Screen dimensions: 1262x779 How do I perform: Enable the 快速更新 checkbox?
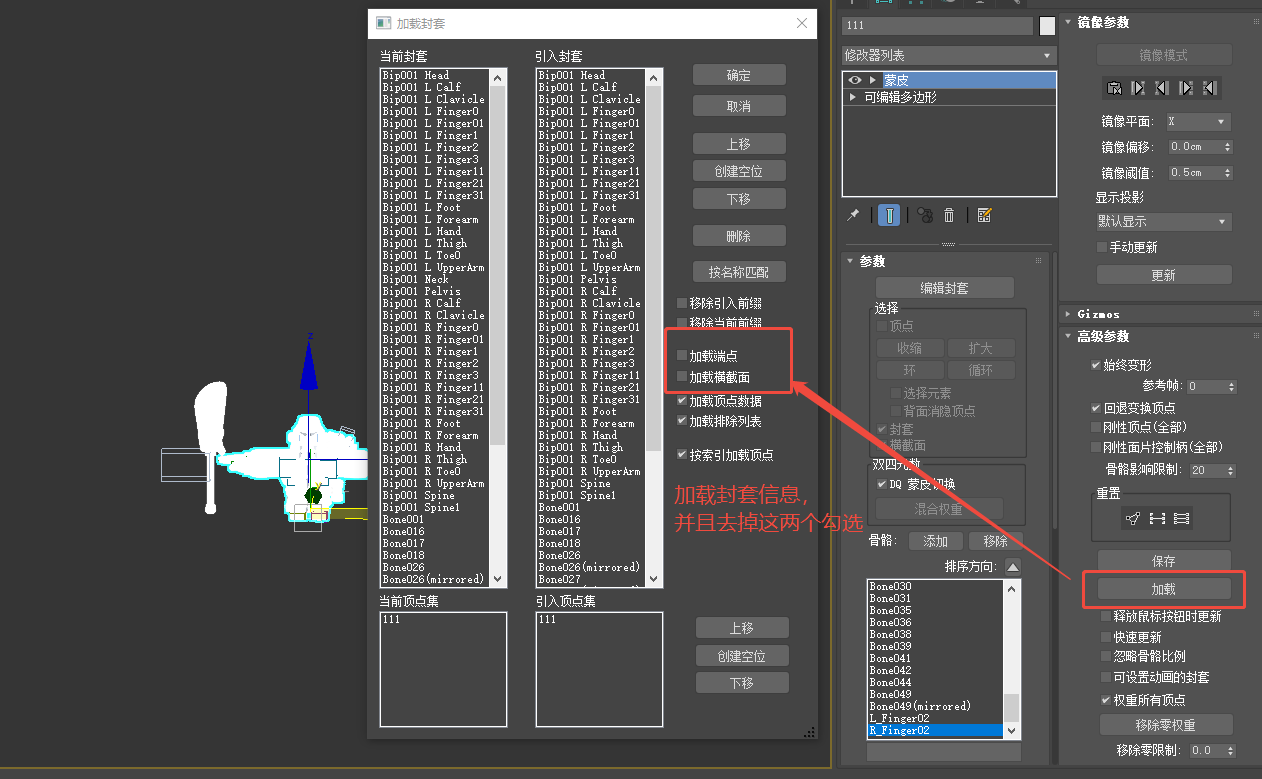(x=1106, y=637)
